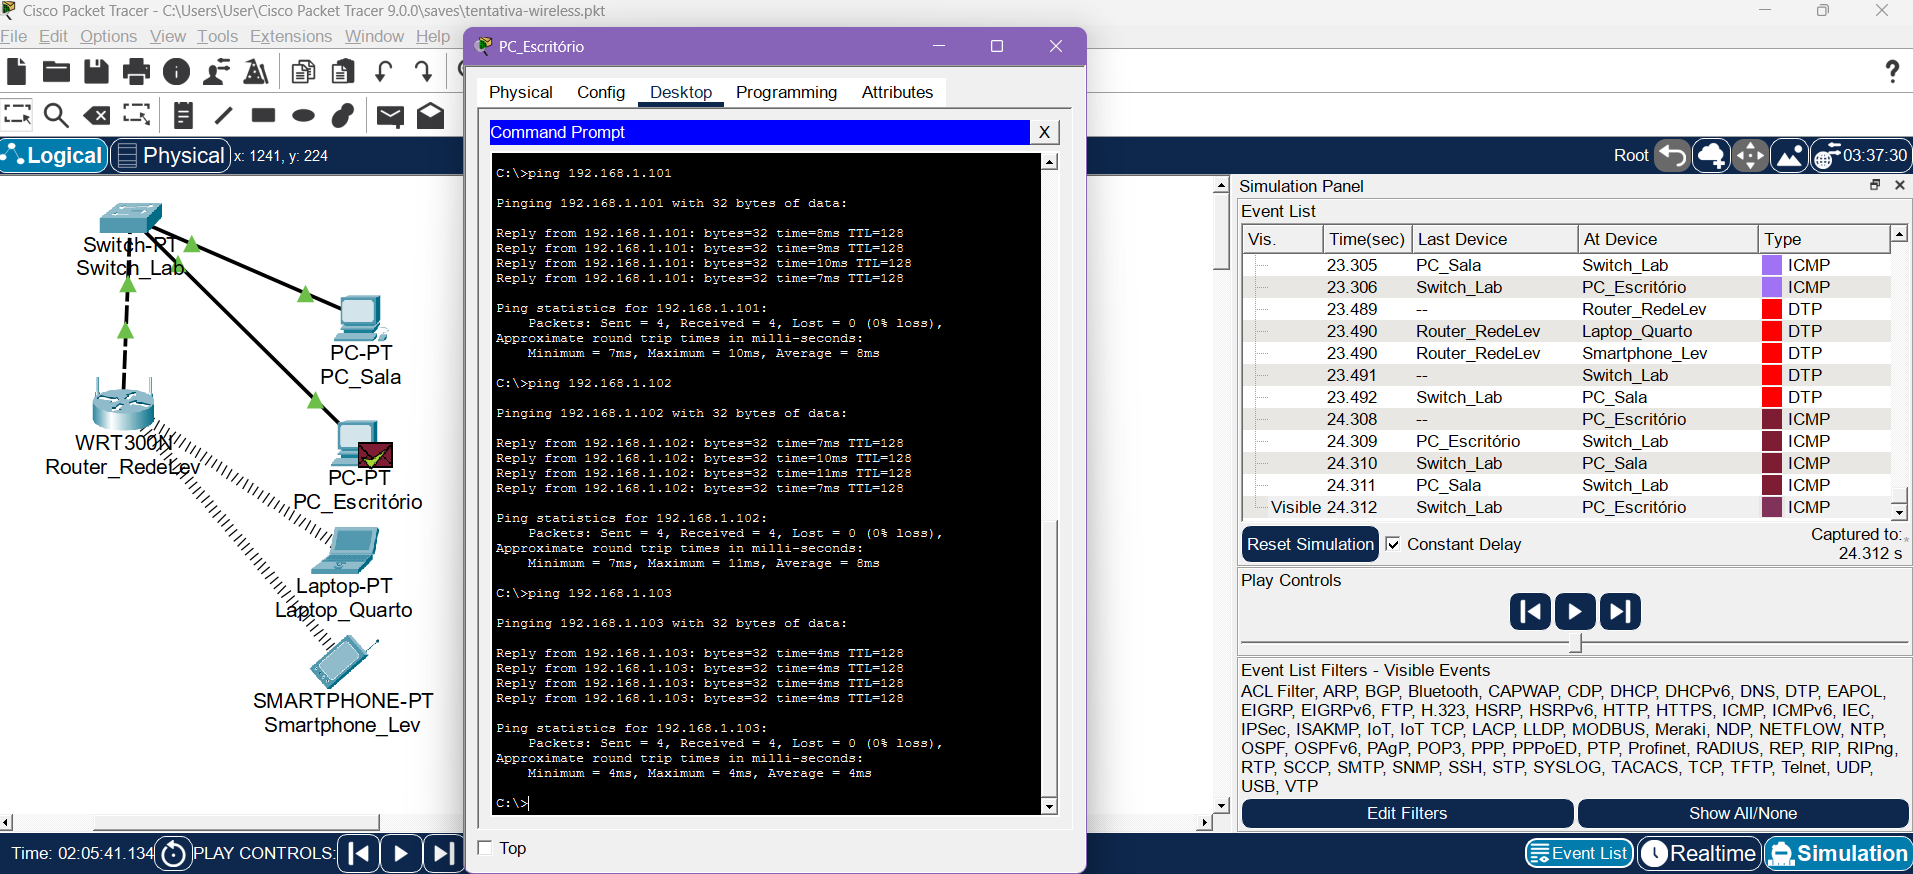
Task: Click the New Cluster cloud icon
Action: point(1711,156)
